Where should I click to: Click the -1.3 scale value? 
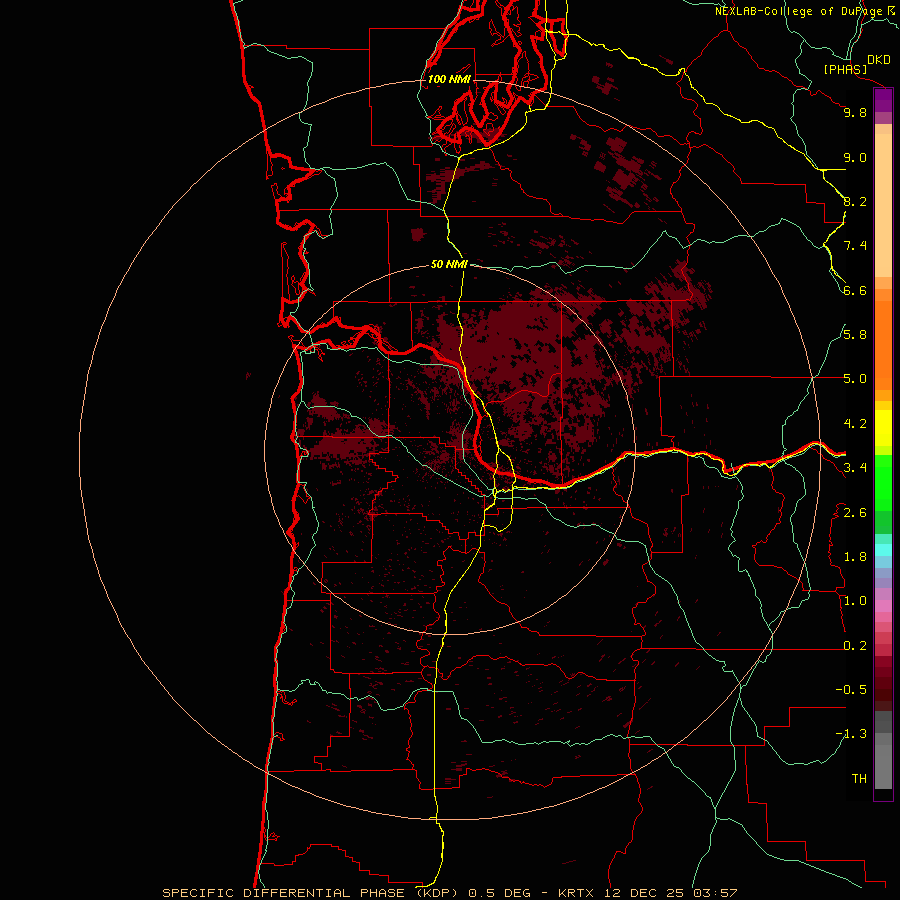(851, 734)
